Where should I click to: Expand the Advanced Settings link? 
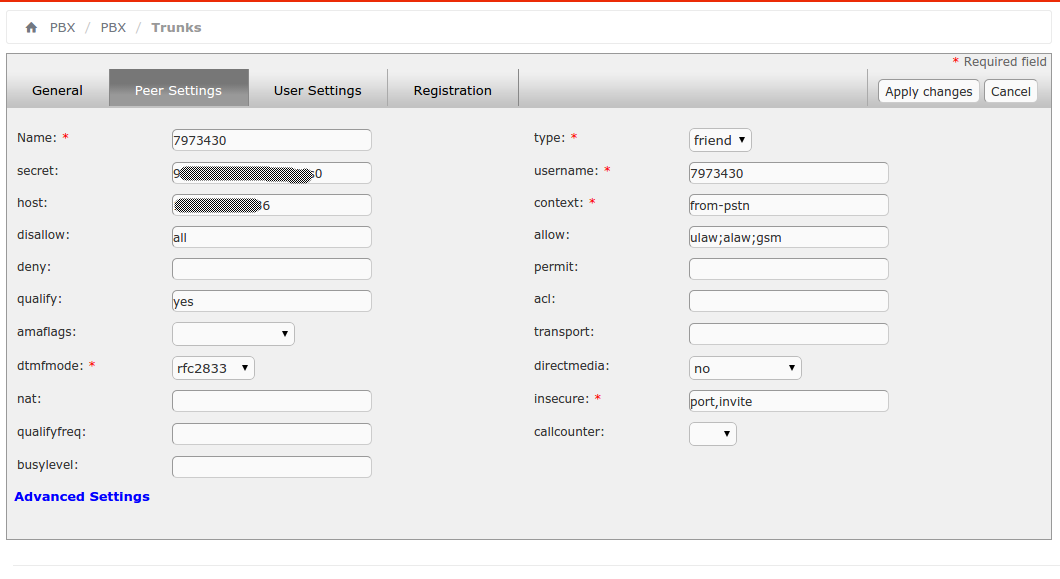pos(82,496)
